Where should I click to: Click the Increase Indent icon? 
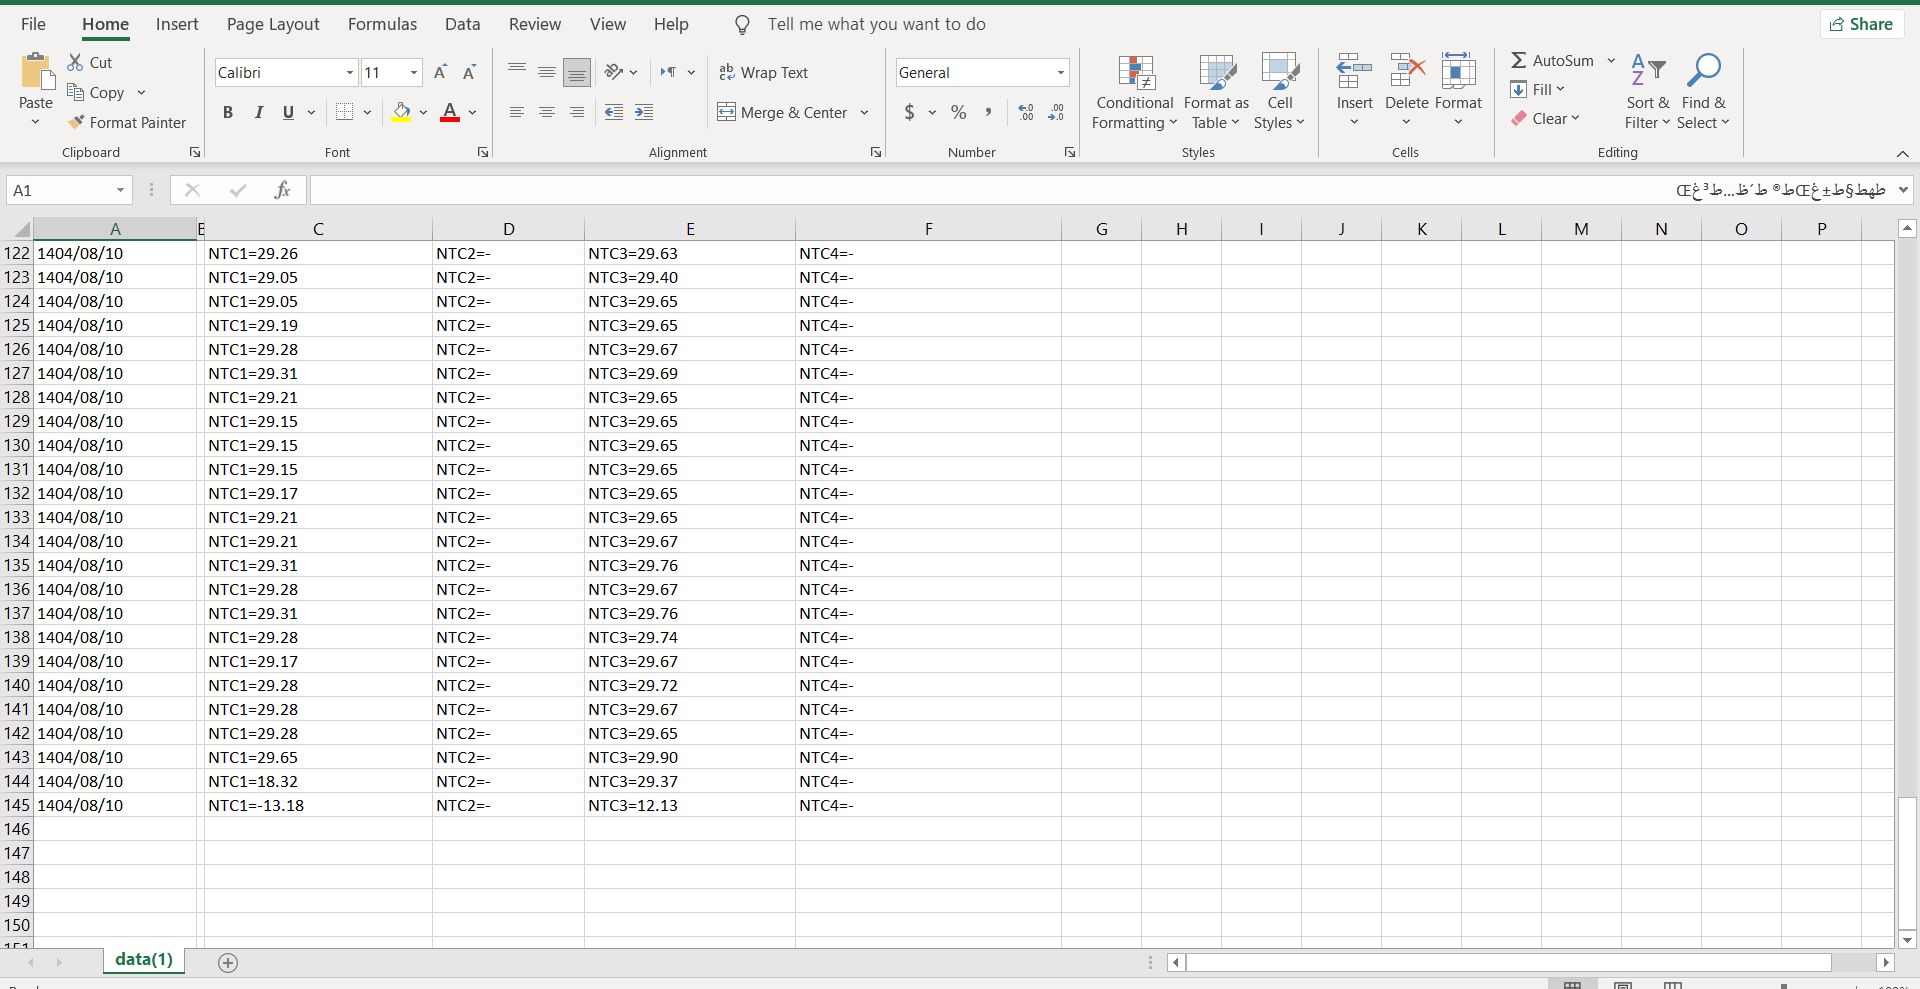[x=644, y=112]
